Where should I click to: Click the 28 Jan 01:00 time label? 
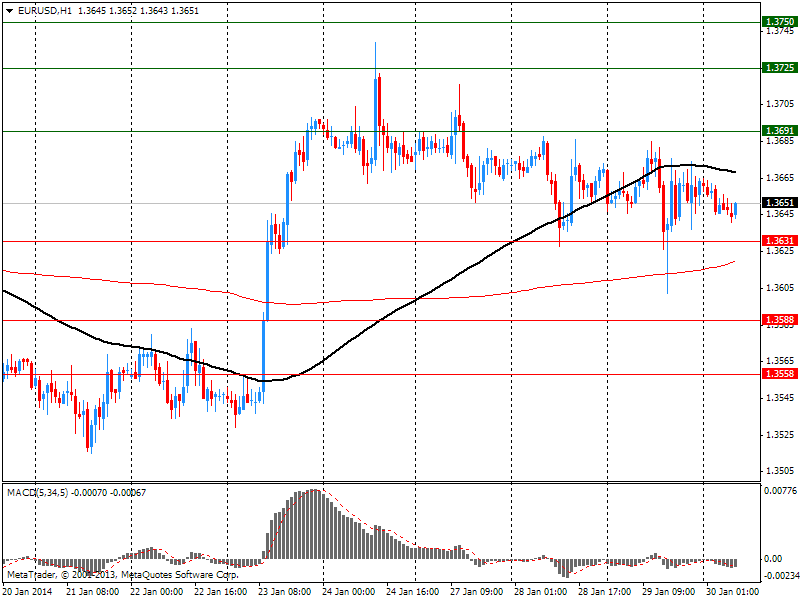541,592
